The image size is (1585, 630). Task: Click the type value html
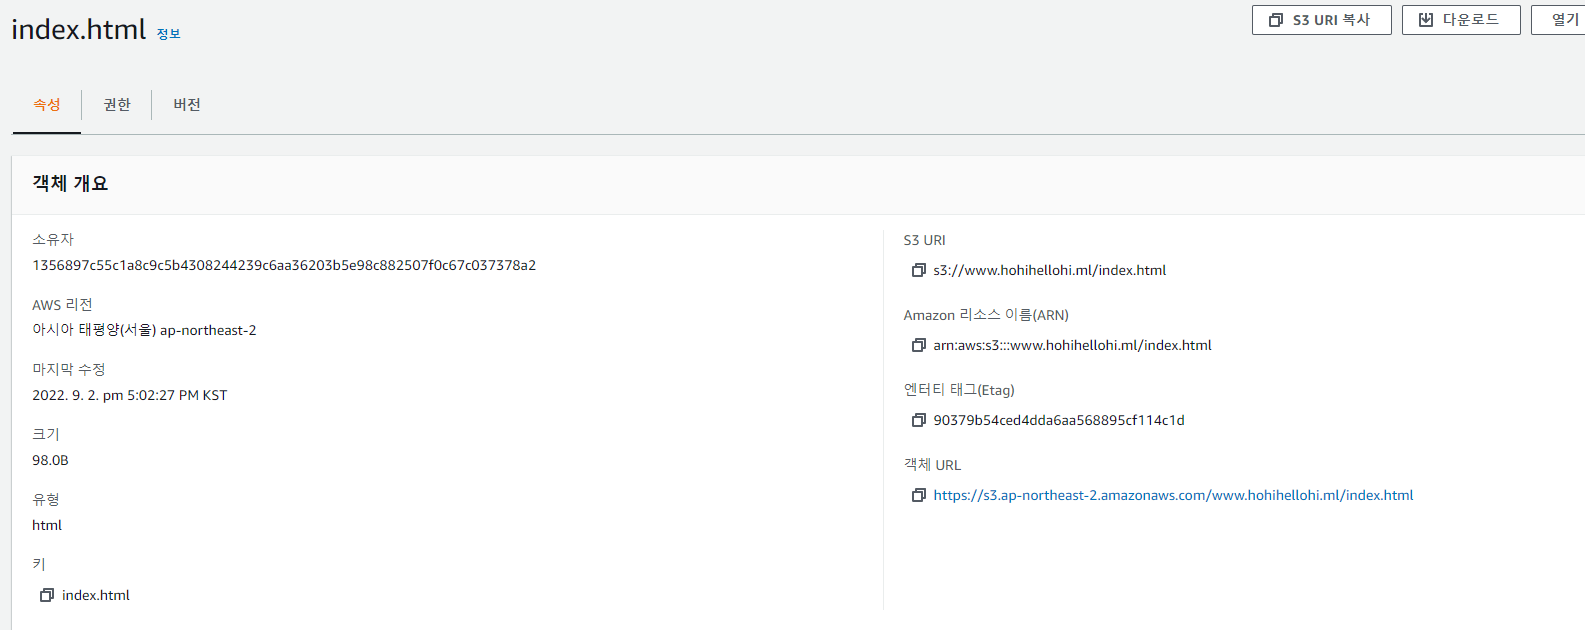[x=47, y=525]
